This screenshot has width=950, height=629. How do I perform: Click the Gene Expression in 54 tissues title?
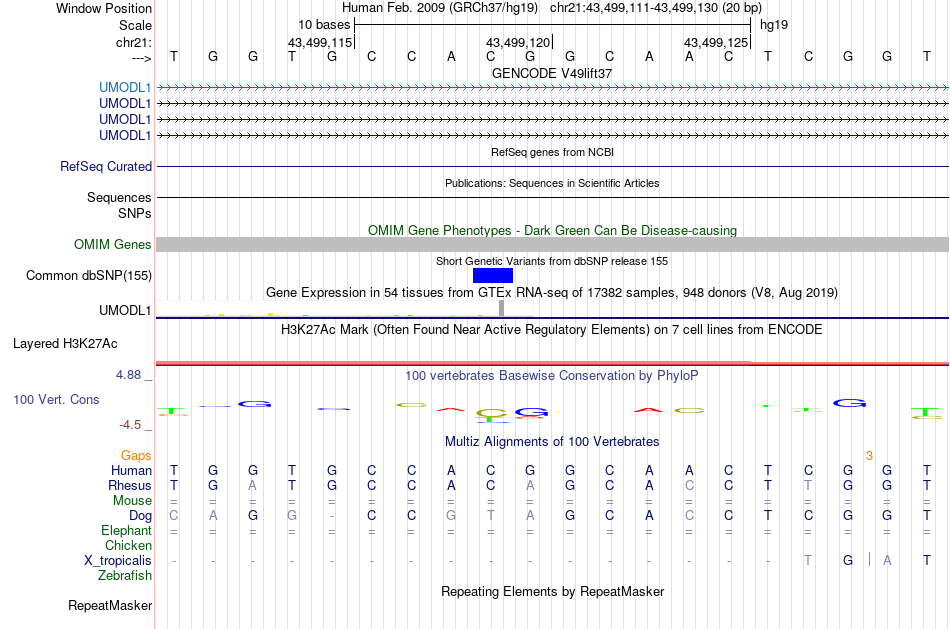[552, 293]
